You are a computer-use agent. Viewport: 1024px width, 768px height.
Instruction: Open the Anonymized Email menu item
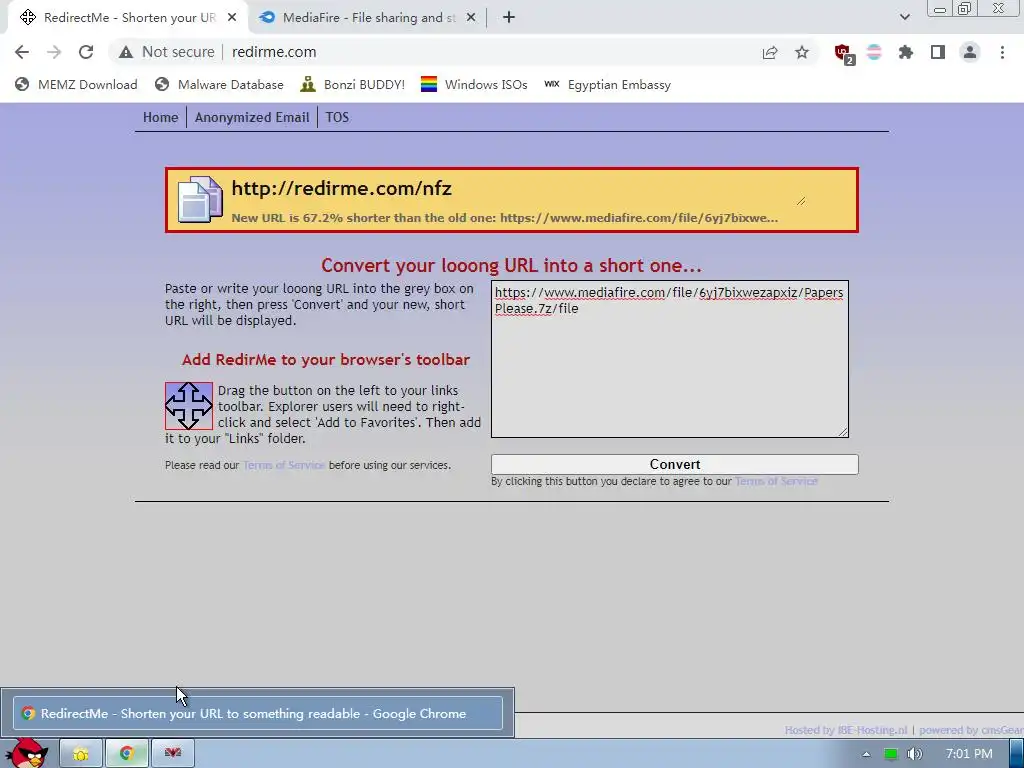click(x=252, y=118)
